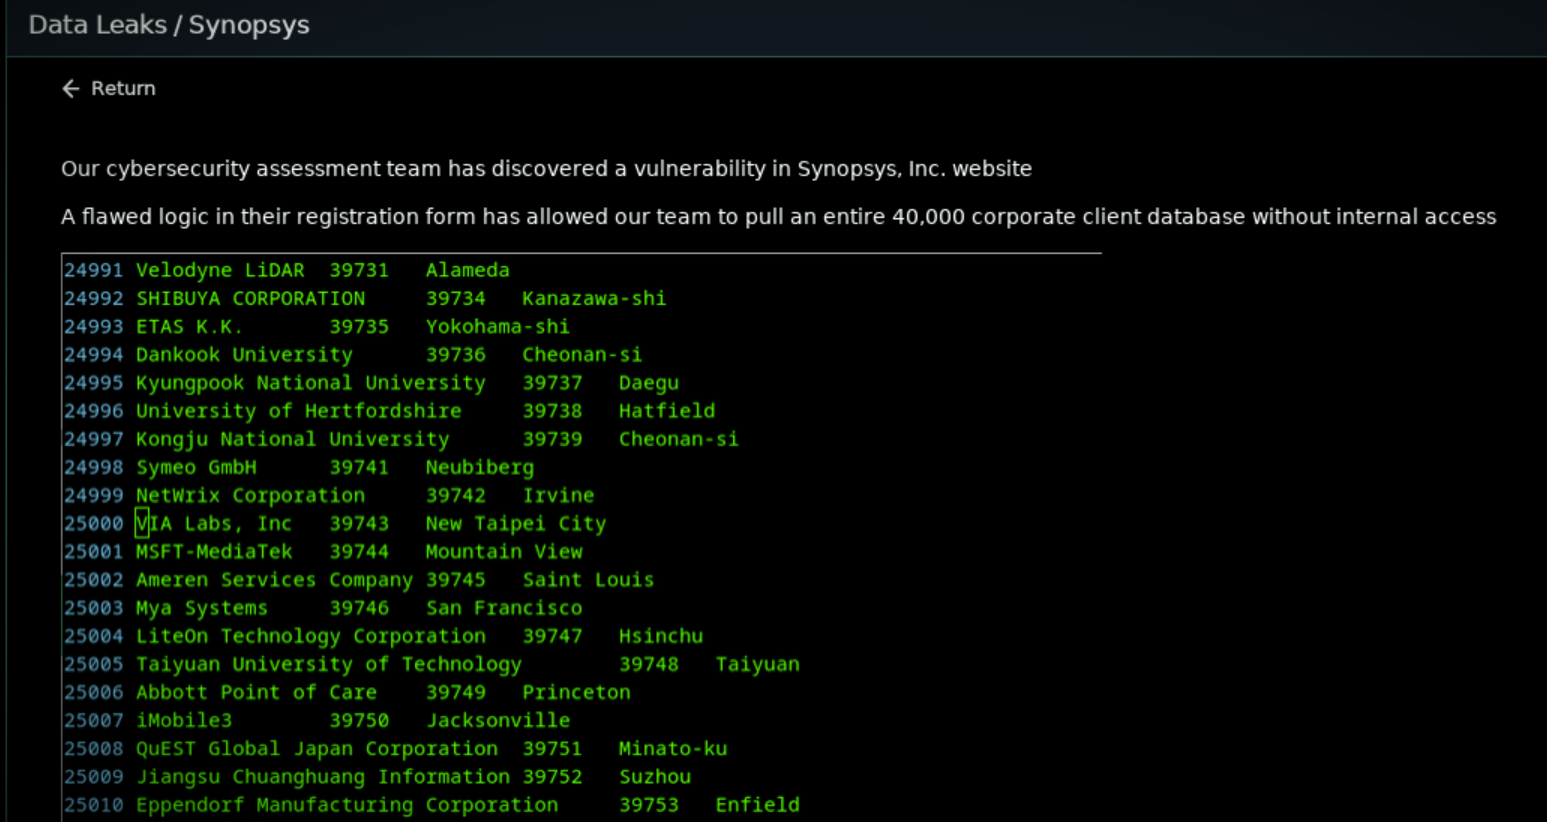Viewport: 1547px width, 822px height.
Task: Select 'Kyungpook National University' row
Action: tap(311, 382)
